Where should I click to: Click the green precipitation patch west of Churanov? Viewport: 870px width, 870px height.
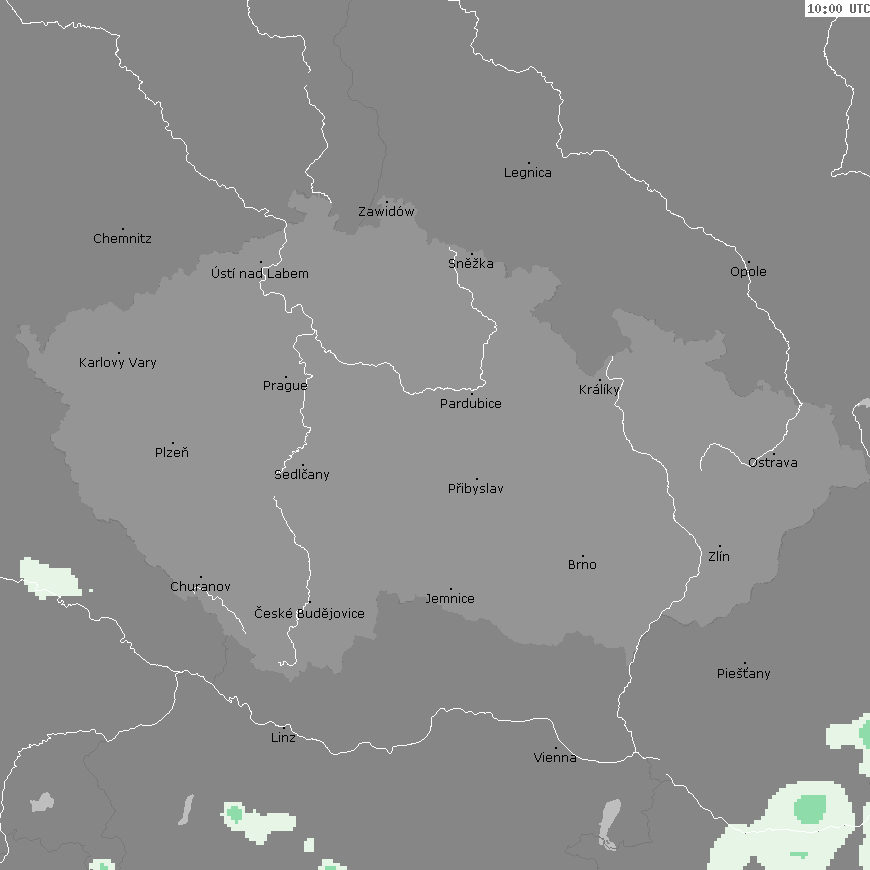50,578
